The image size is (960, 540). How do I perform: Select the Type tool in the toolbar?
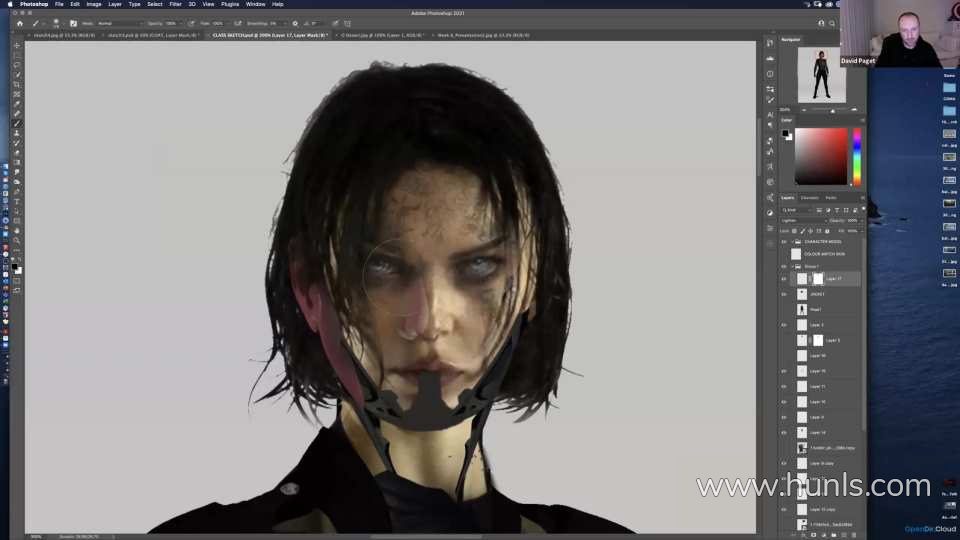pyautogui.click(x=17, y=201)
